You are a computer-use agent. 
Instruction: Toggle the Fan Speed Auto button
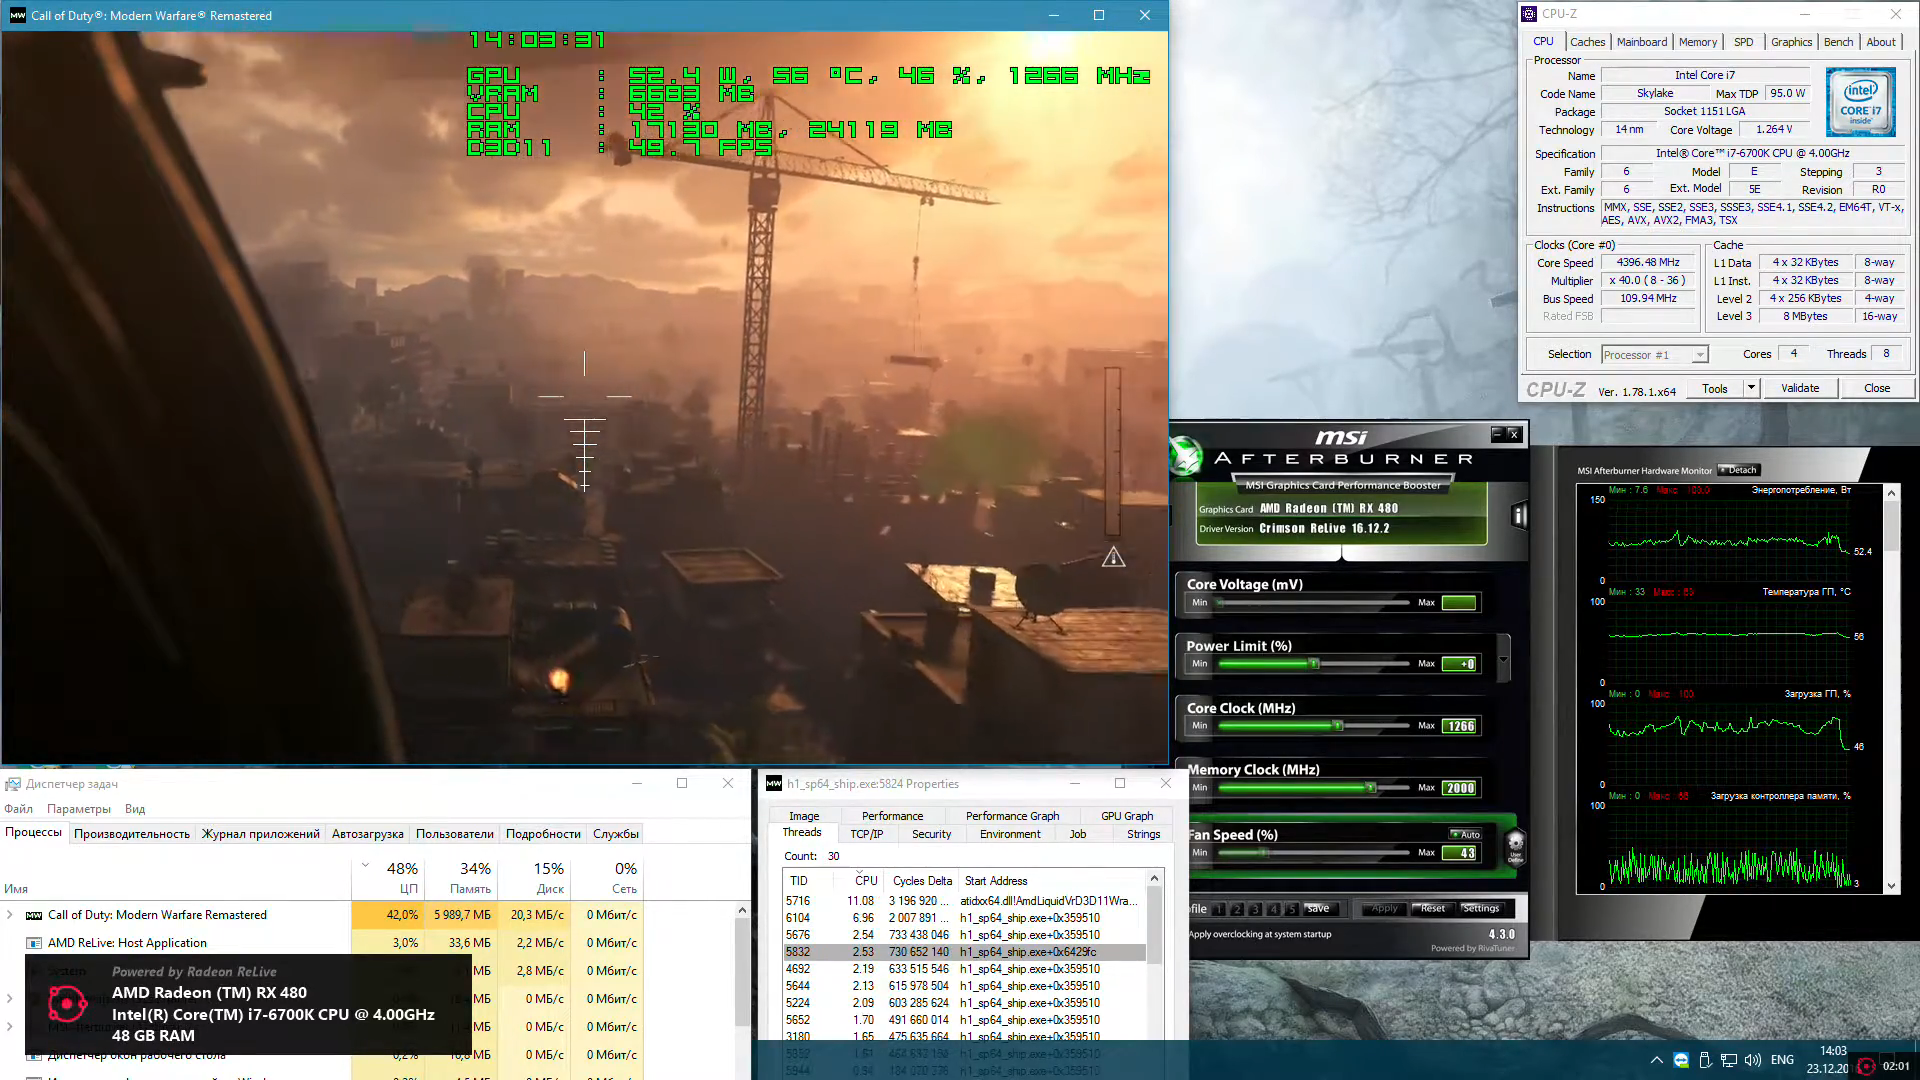pyautogui.click(x=1466, y=834)
